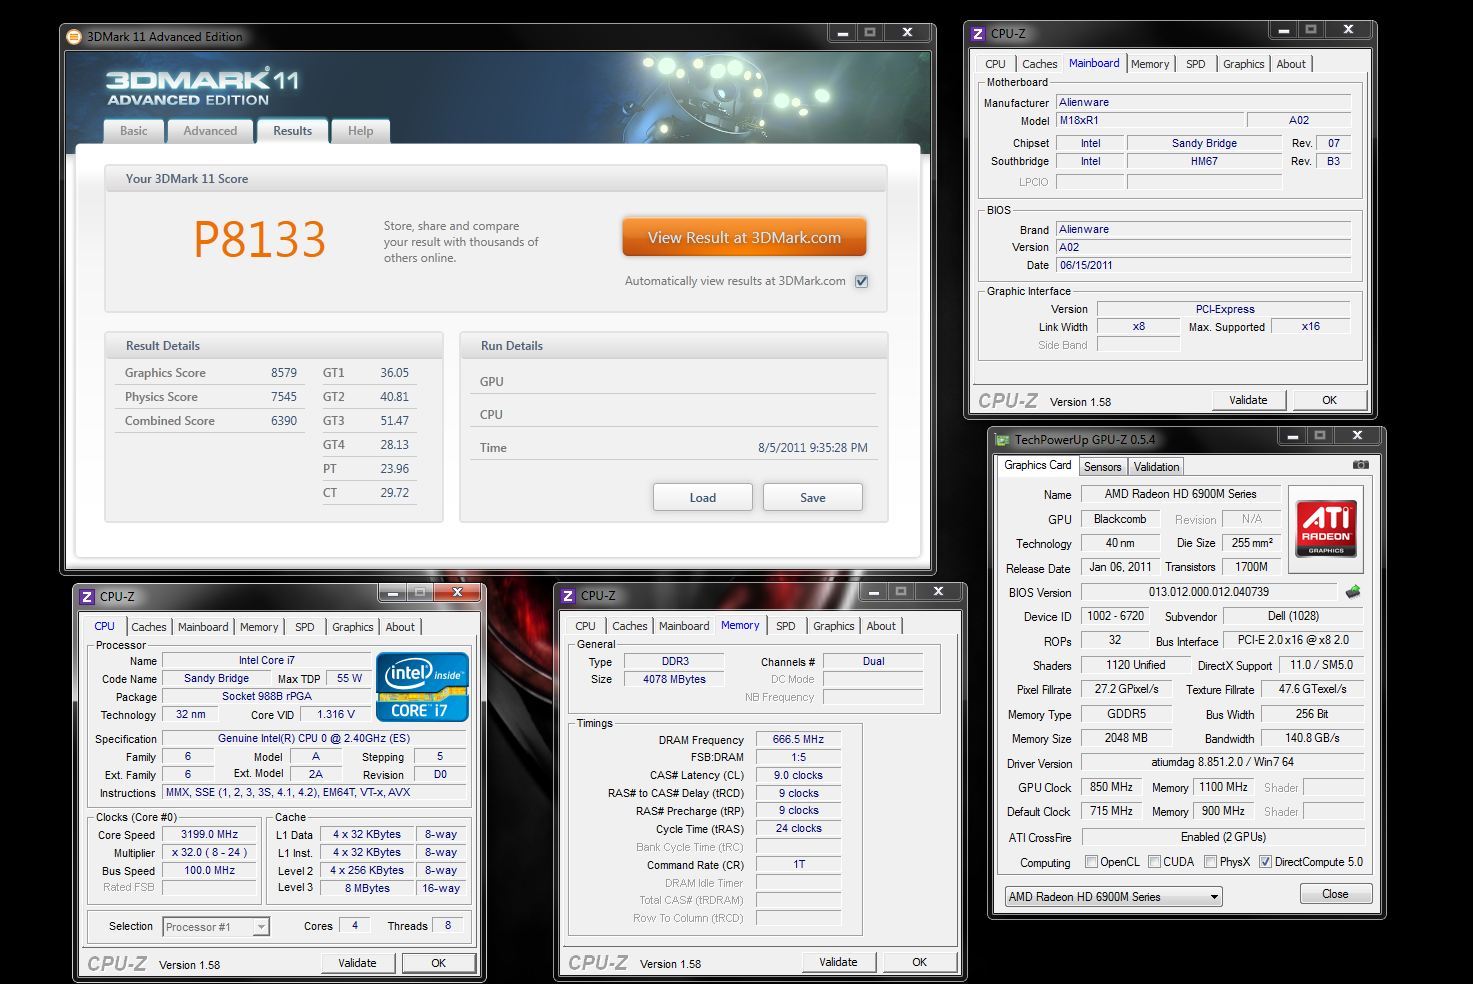1473x984 pixels.
Task: Toggle the OpenCL checkbox in GPU-Z
Action: coord(1092,861)
